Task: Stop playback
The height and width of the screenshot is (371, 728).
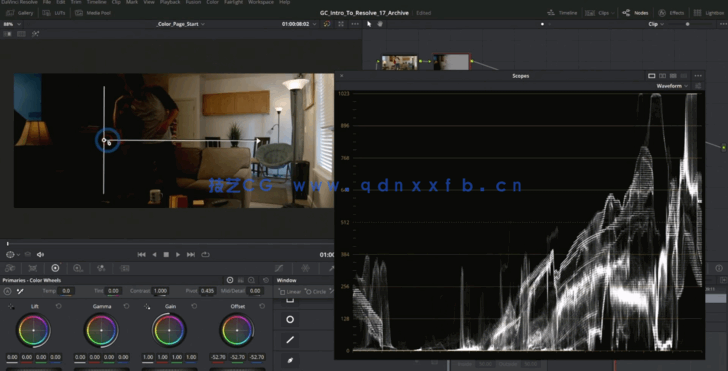Action: [166, 254]
